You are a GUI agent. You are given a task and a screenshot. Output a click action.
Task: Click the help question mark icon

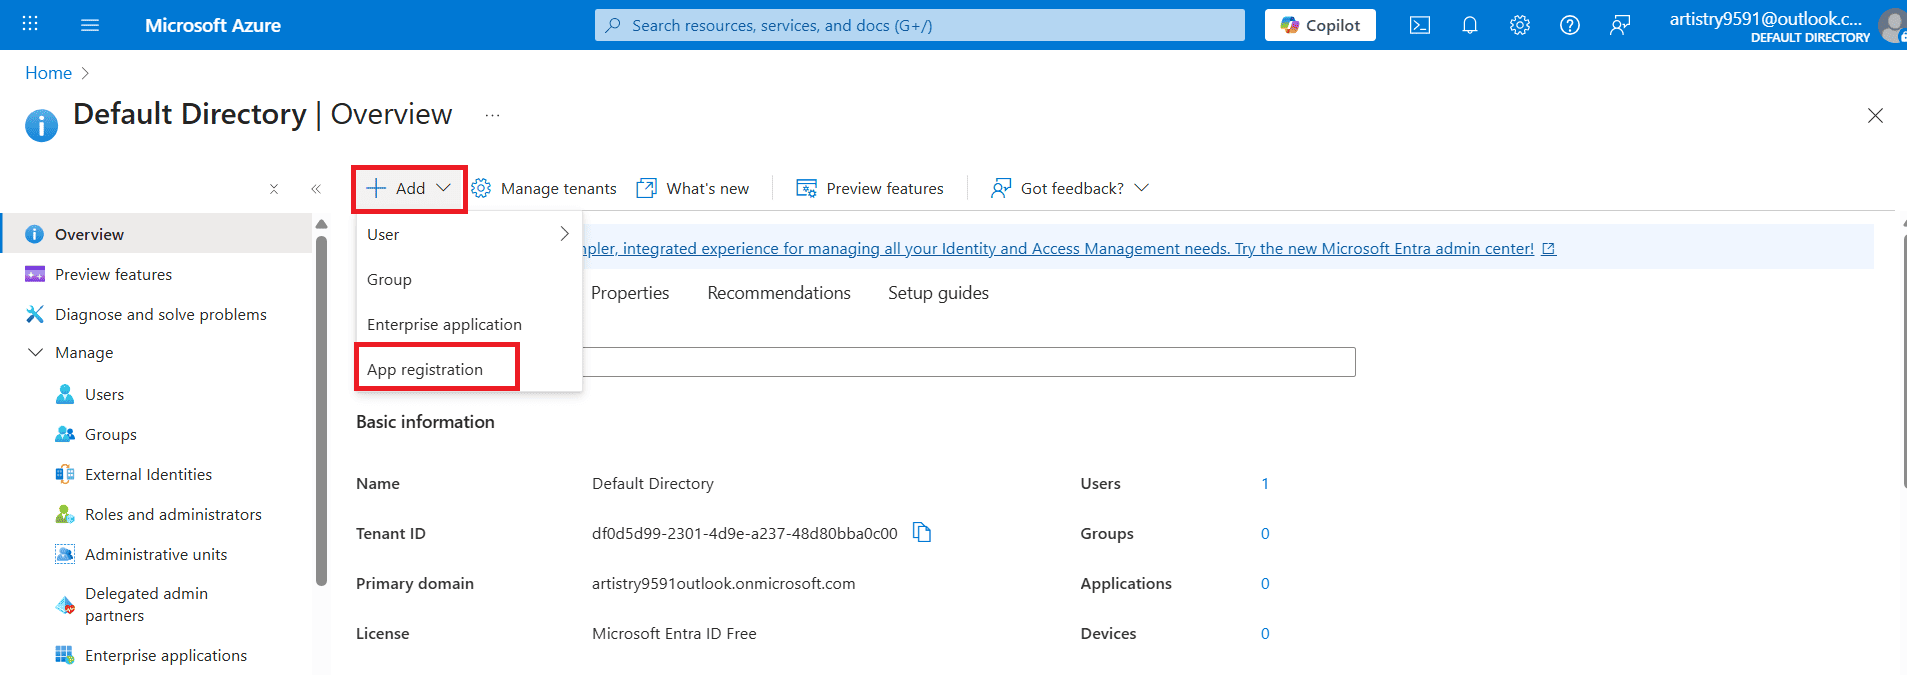[1569, 25]
